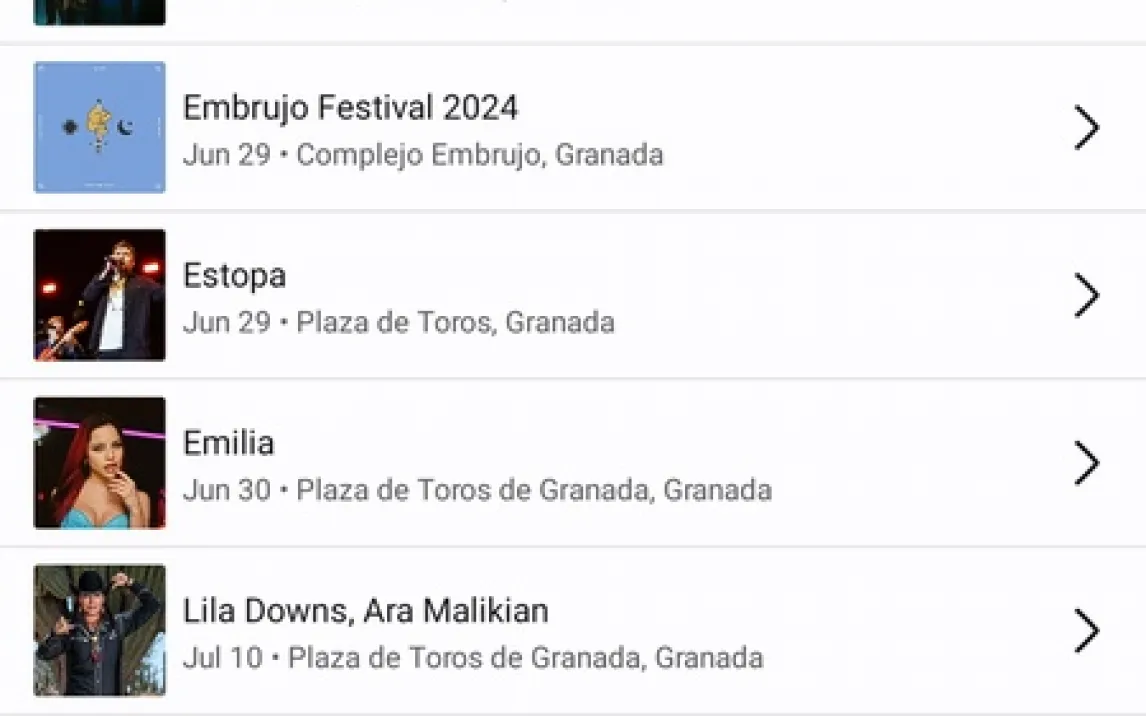Tap the Jun 29 date under Estopa
Image resolution: width=1146 pixels, height=716 pixels.
pyautogui.click(x=226, y=323)
